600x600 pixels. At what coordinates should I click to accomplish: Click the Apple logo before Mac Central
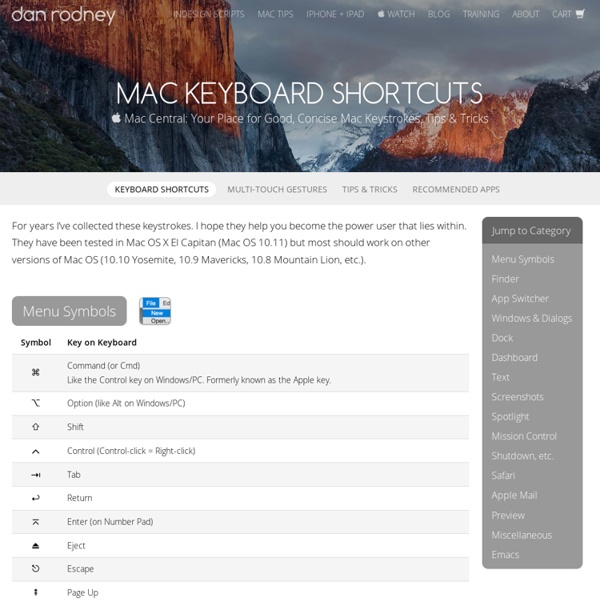(x=116, y=117)
